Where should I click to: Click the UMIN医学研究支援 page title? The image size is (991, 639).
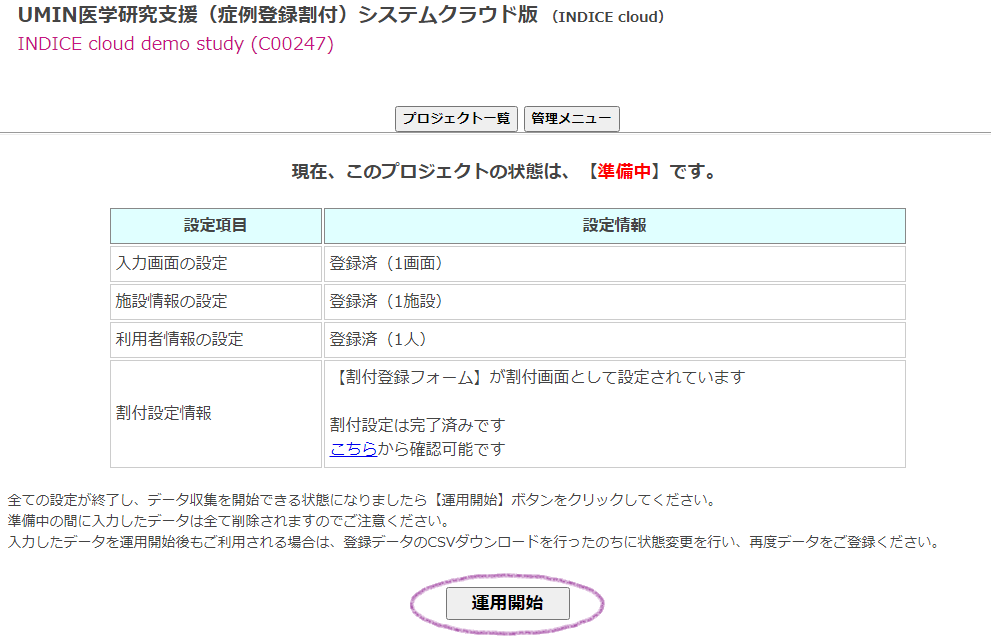click(x=277, y=16)
